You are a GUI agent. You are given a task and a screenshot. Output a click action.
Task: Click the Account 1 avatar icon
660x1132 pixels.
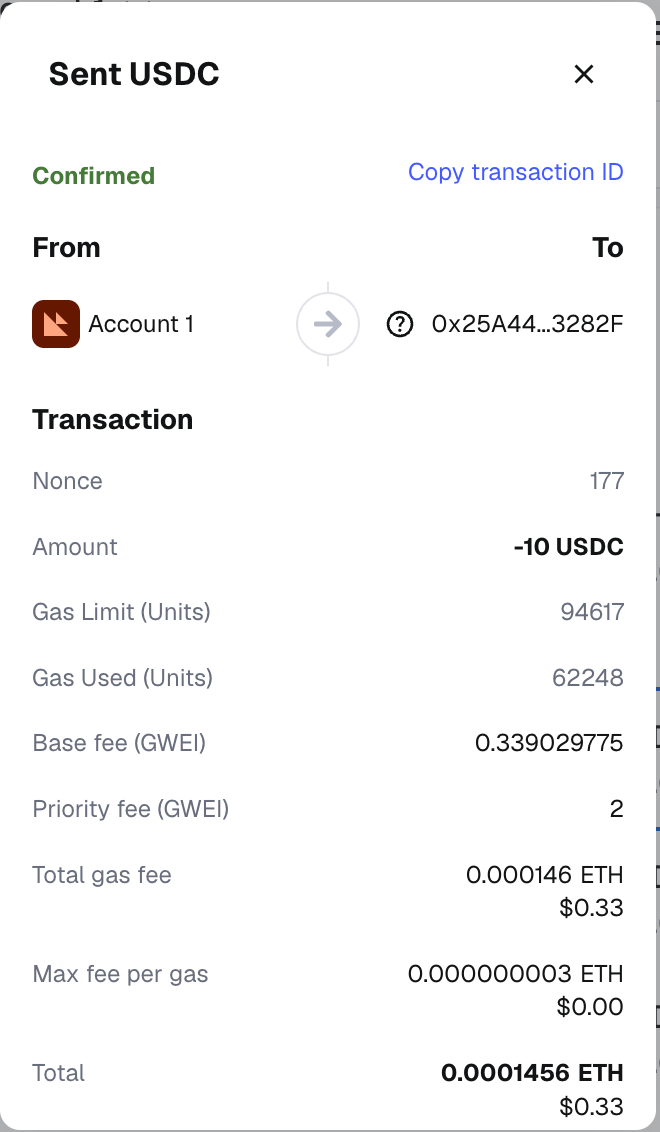click(x=56, y=324)
